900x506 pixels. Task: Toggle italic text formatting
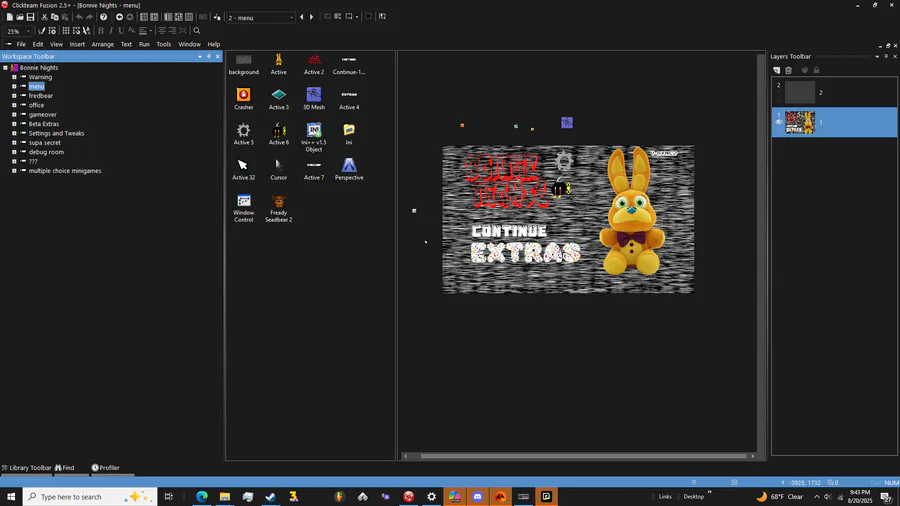pos(111,31)
